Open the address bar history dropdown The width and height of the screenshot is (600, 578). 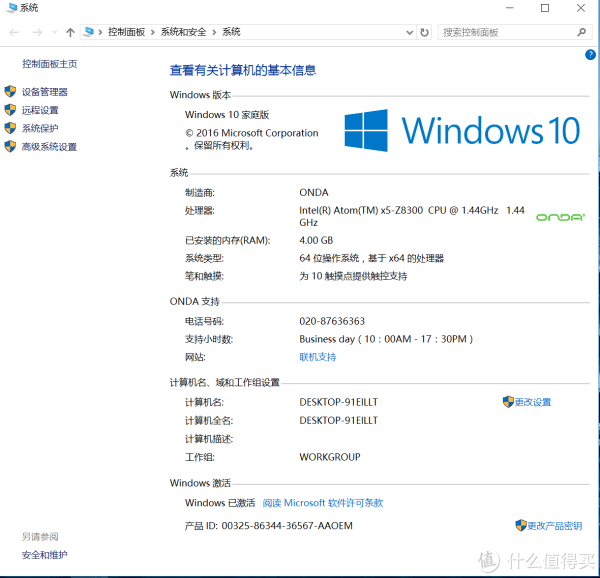[x=409, y=33]
